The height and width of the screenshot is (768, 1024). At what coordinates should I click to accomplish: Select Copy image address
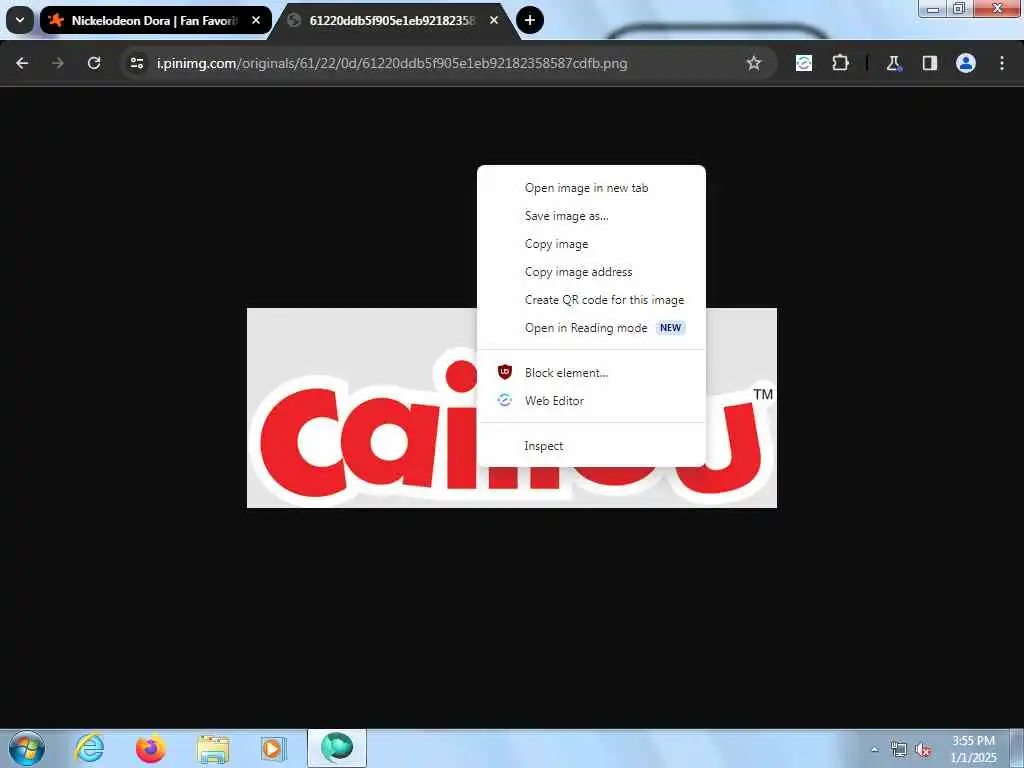coord(591,272)
